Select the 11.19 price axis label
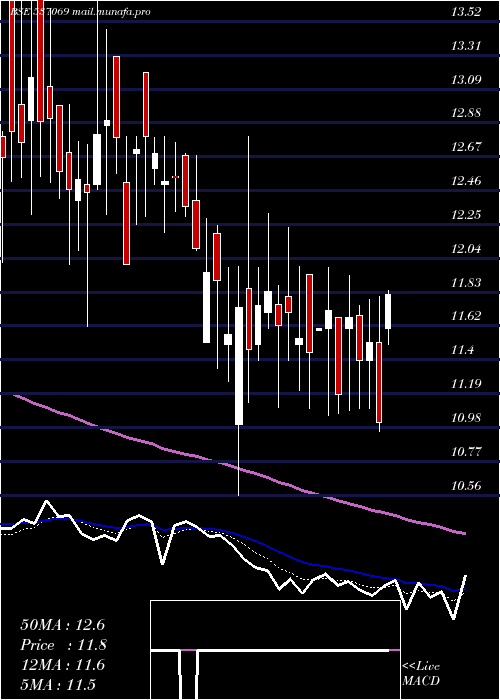 click(466, 383)
